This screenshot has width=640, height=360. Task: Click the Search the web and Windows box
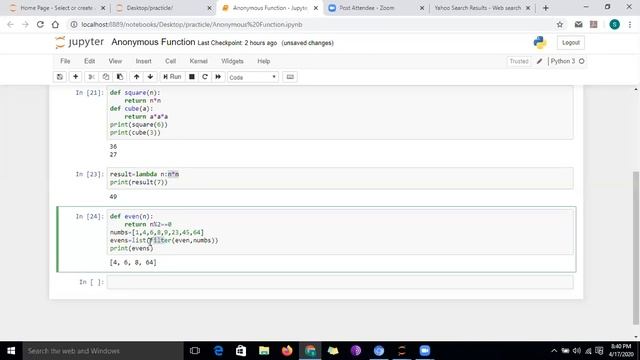[103, 351]
